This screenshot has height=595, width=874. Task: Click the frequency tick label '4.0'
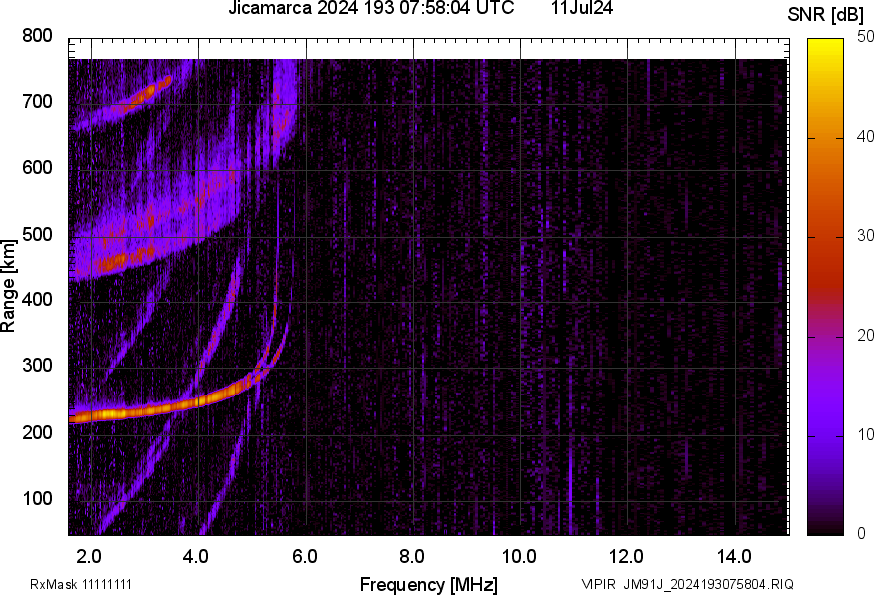(x=196, y=557)
